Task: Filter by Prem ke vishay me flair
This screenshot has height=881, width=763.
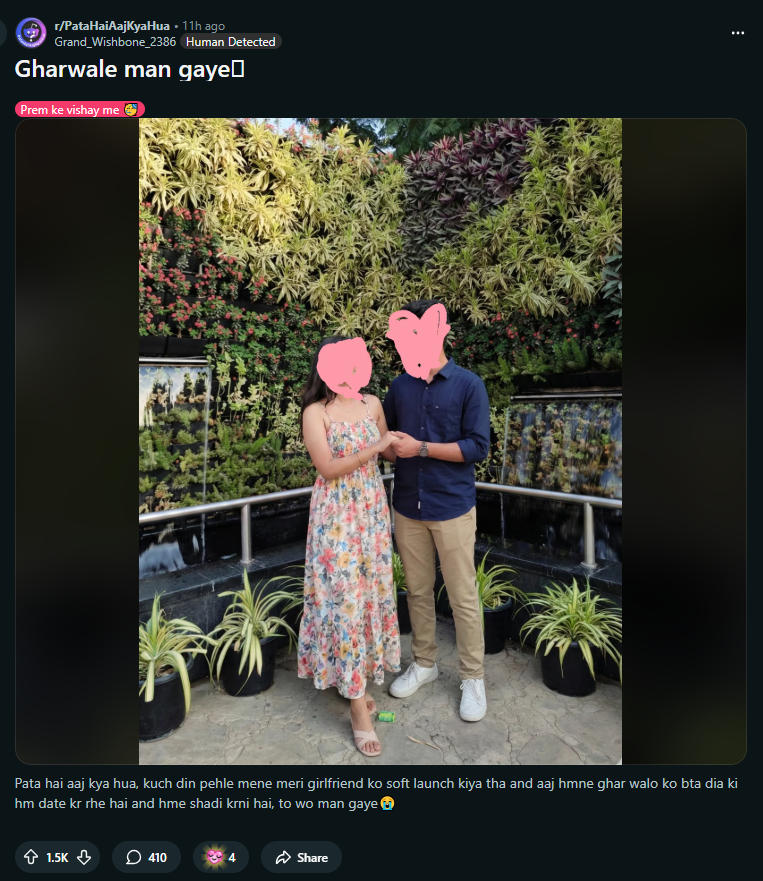Action: (x=80, y=110)
